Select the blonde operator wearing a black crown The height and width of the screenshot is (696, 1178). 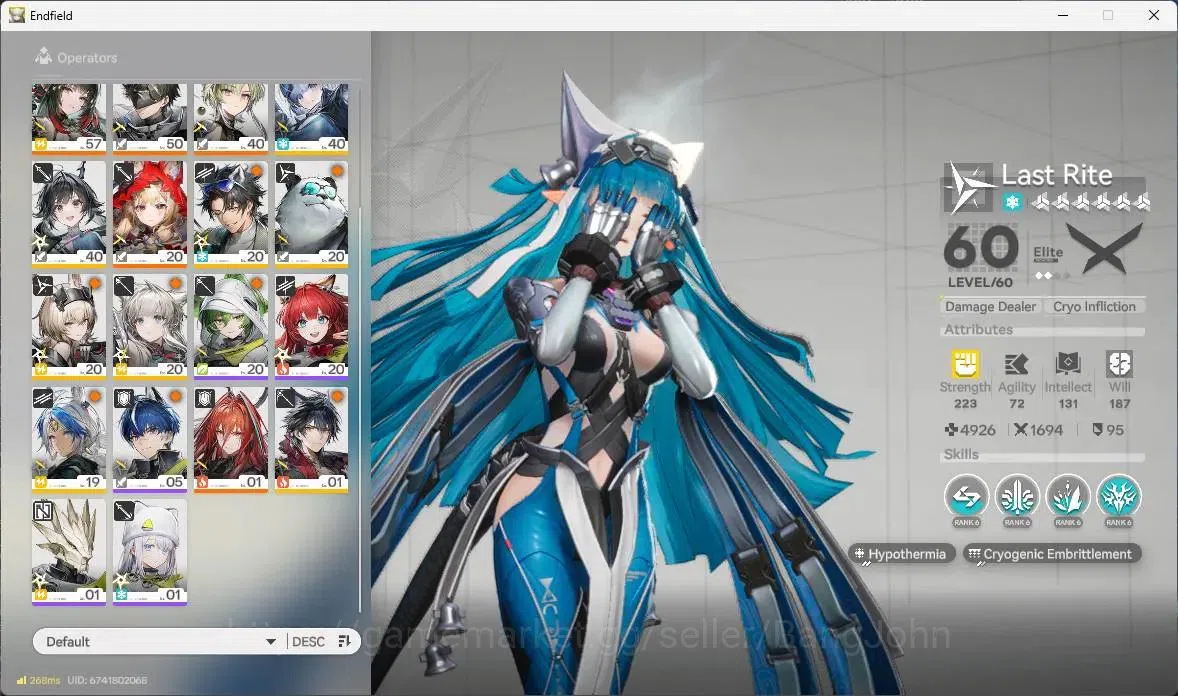point(68,326)
